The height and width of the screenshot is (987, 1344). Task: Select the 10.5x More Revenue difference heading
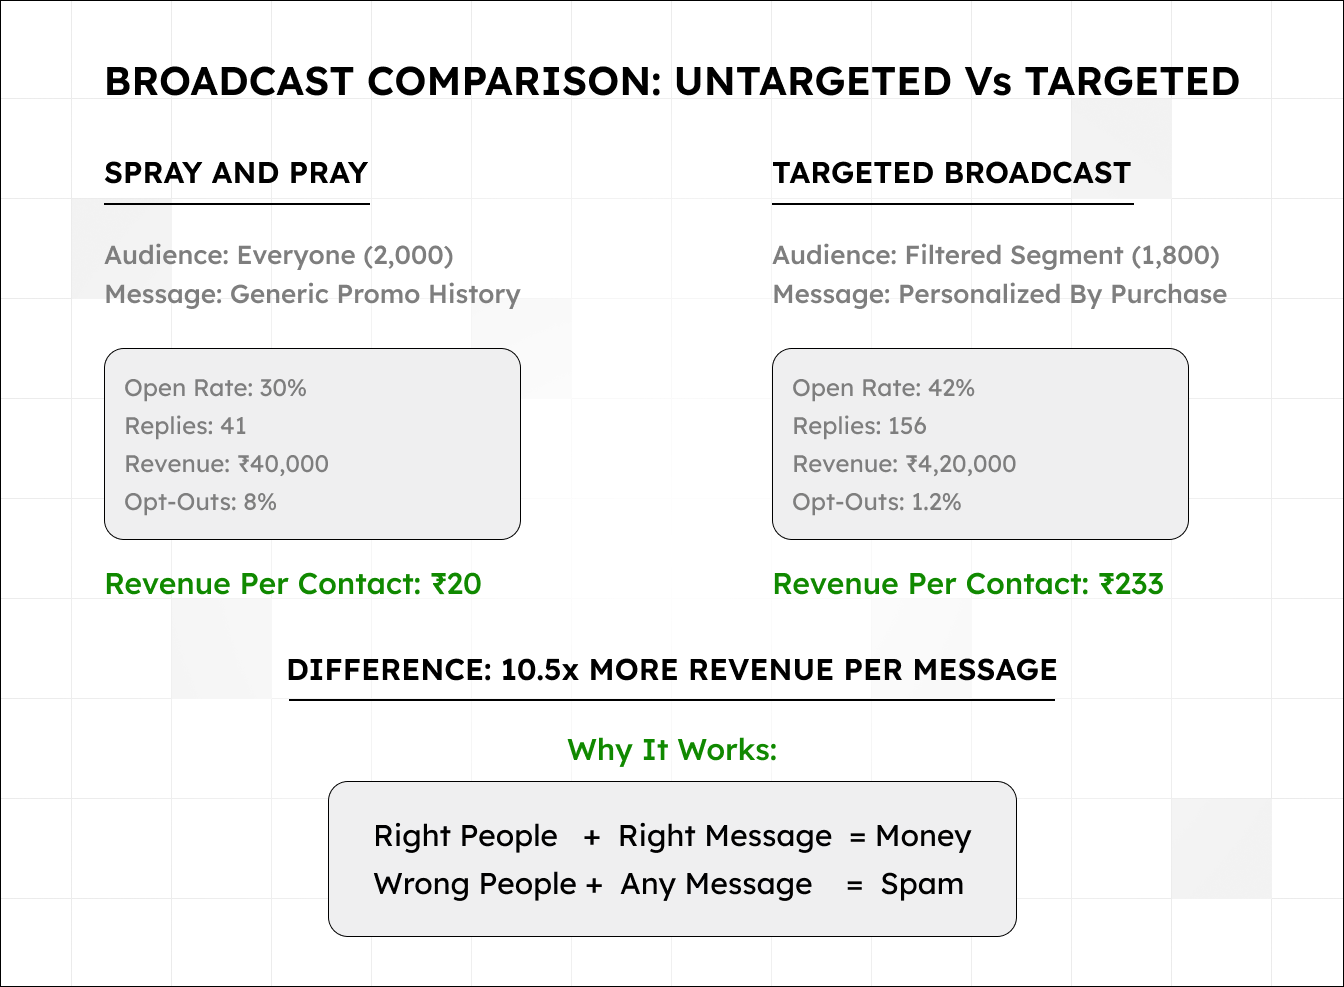(672, 670)
